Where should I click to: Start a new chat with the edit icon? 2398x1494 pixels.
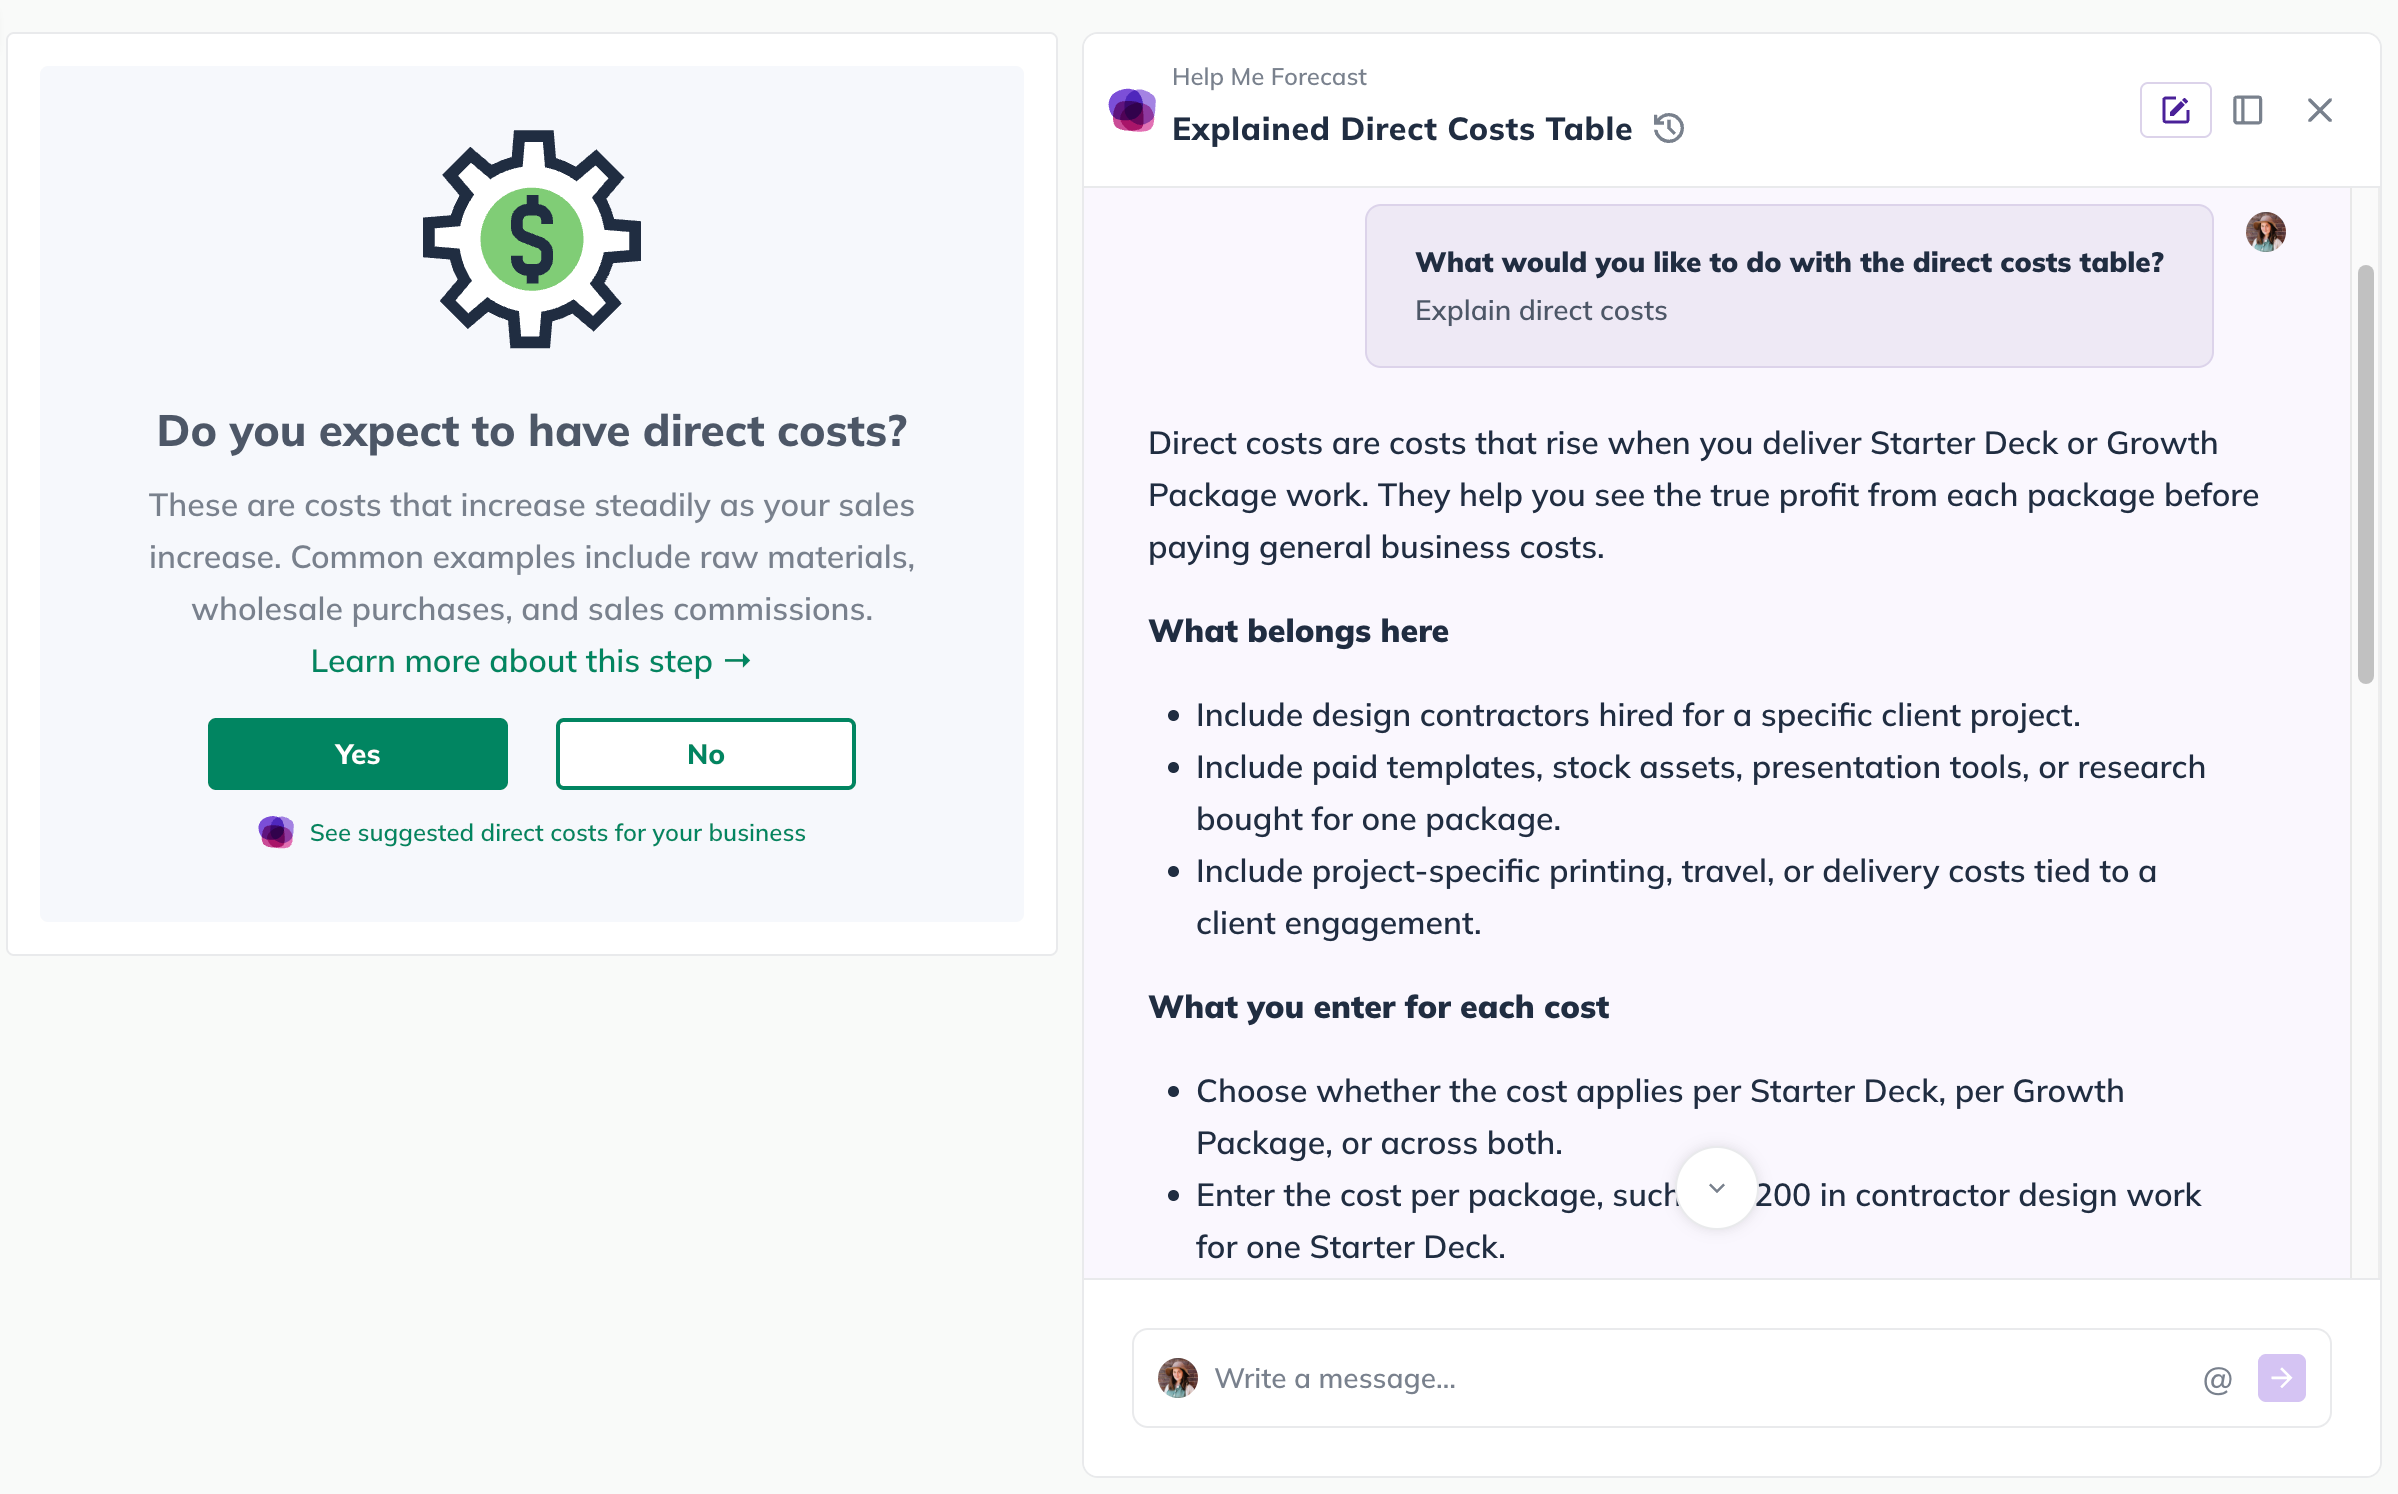click(2175, 110)
